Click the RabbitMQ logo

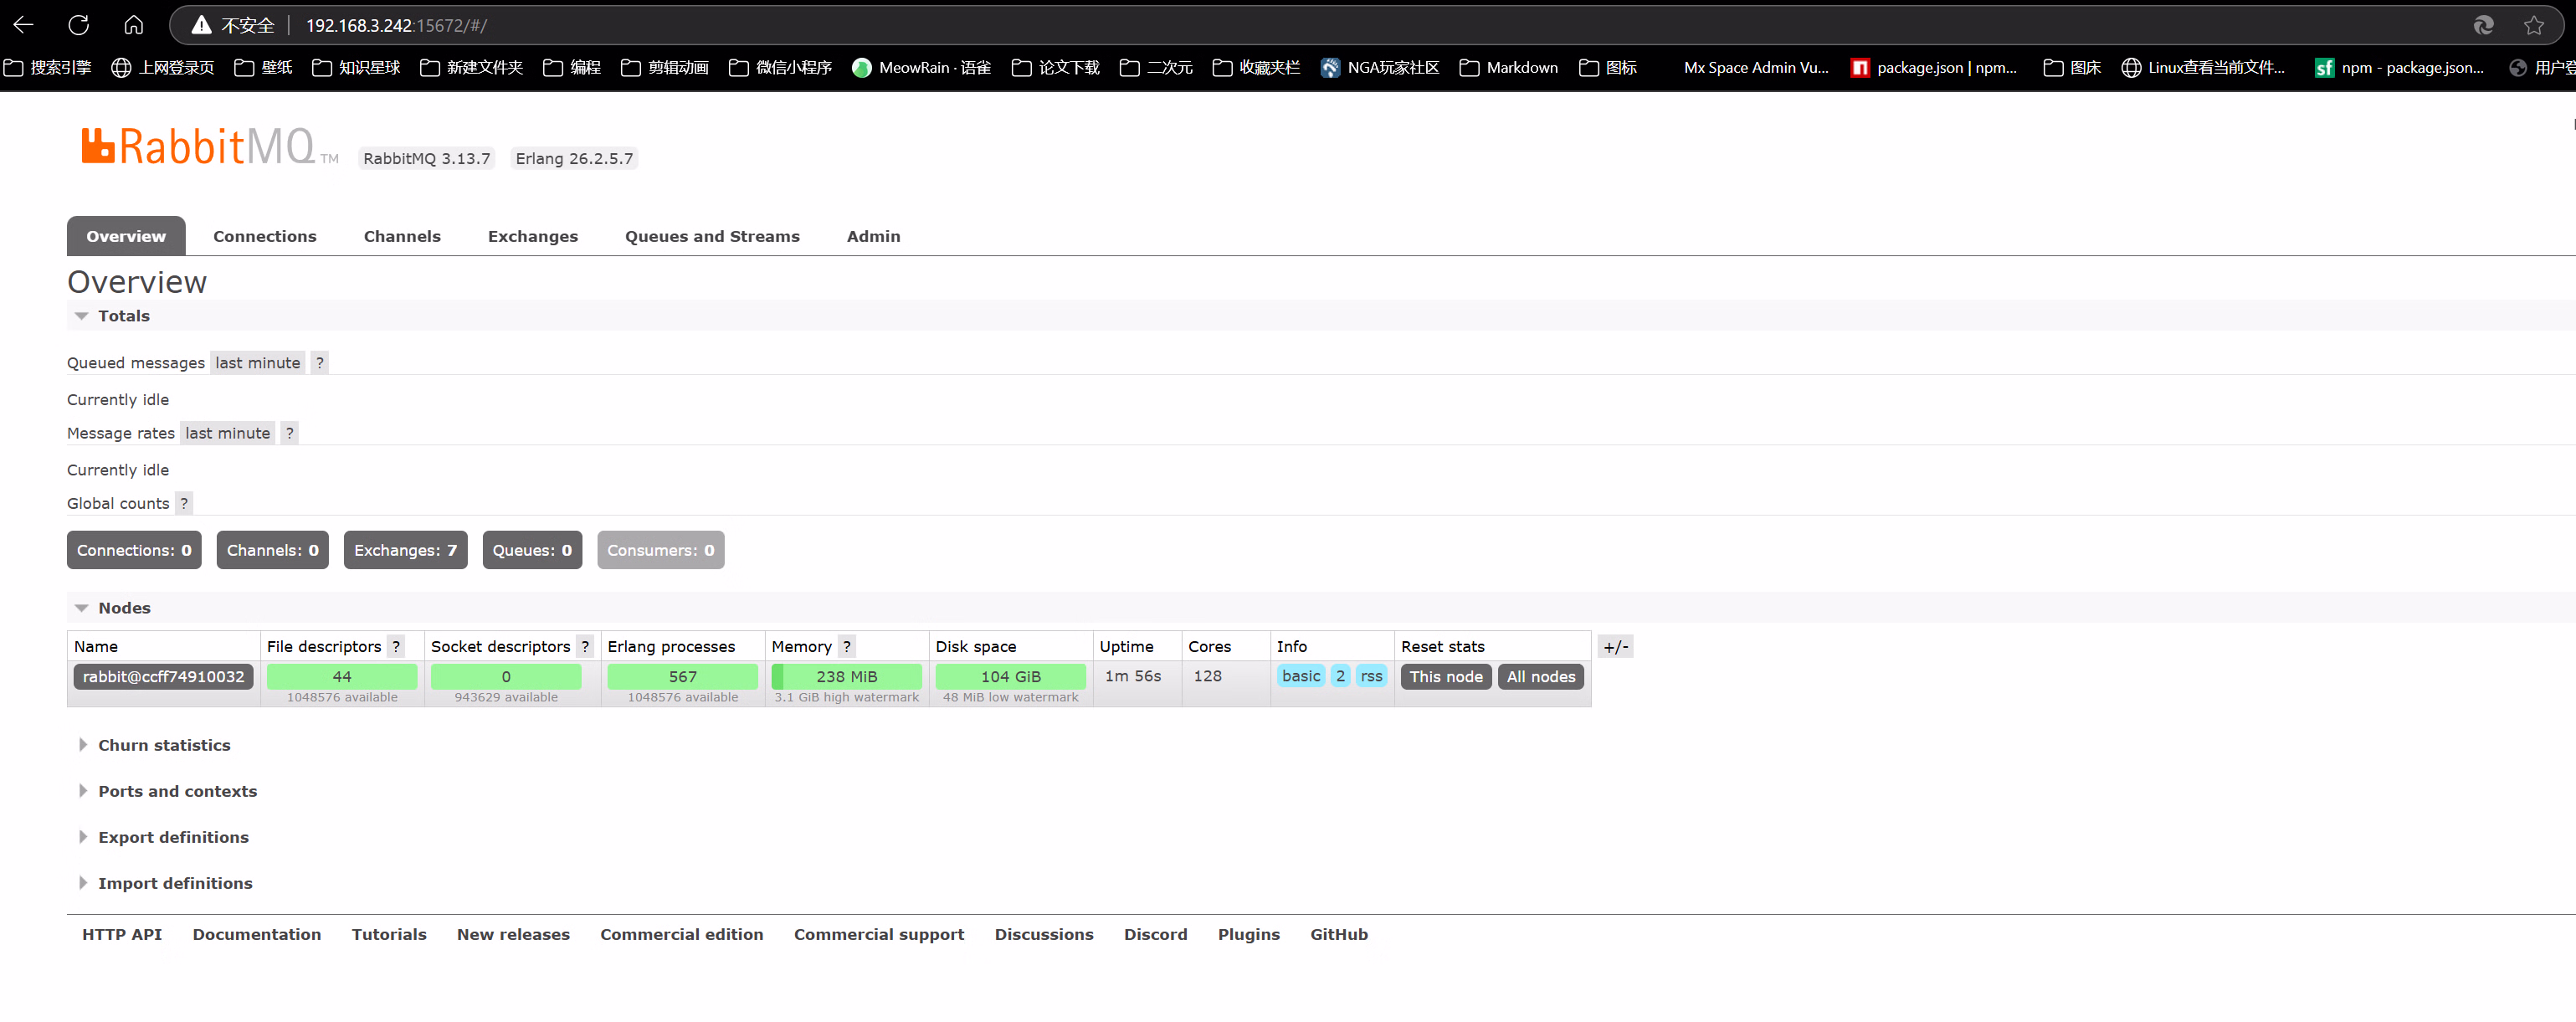(198, 146)
